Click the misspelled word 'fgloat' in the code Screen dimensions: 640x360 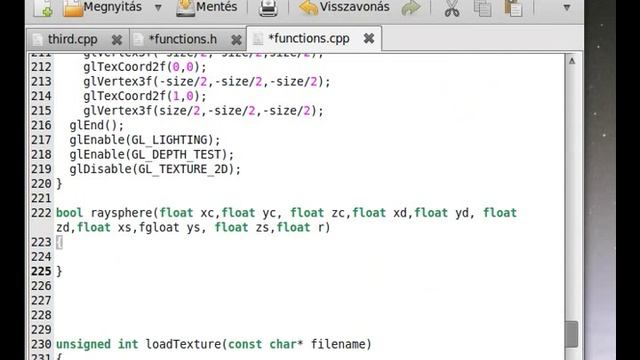coord(159,227)
